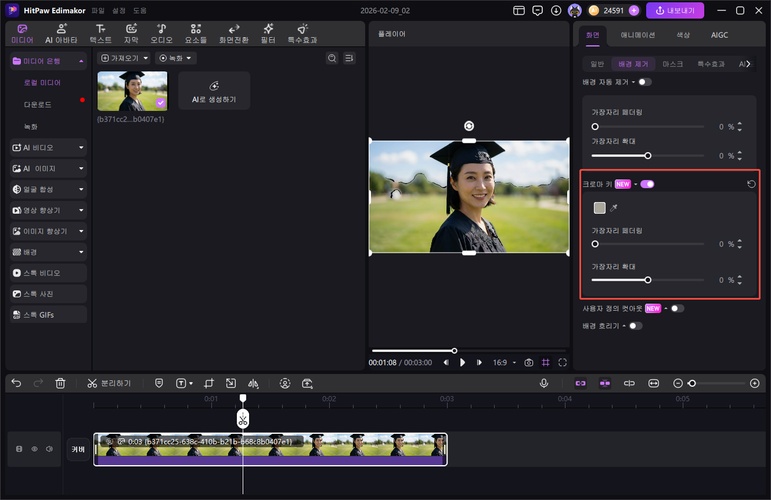Image resolution: width=771 pixels, height=500 pixels.
Task: Select the 필터 (Filter) tool
Action: coord(268,33)
